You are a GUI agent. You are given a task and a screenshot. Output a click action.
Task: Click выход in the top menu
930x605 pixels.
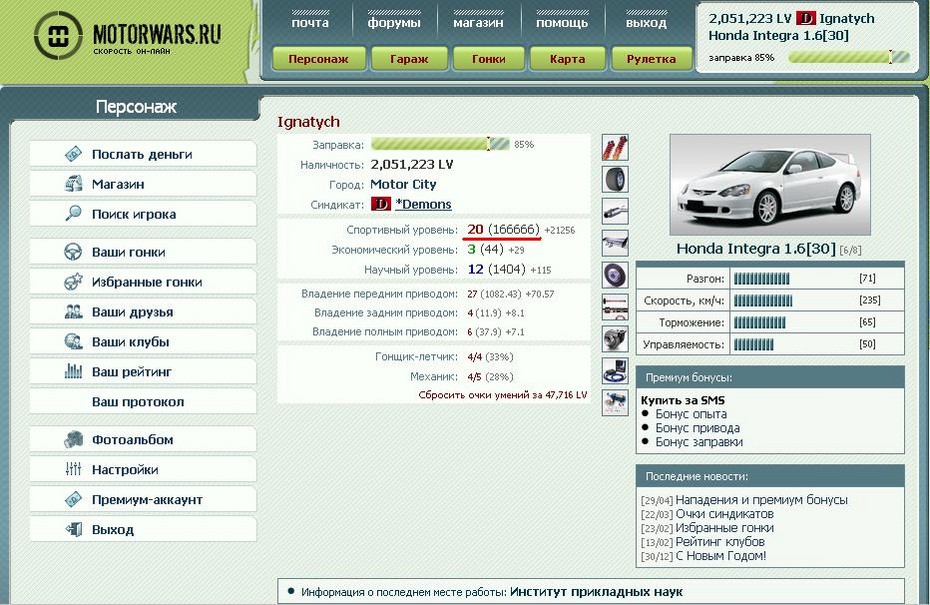pos(646,23)
